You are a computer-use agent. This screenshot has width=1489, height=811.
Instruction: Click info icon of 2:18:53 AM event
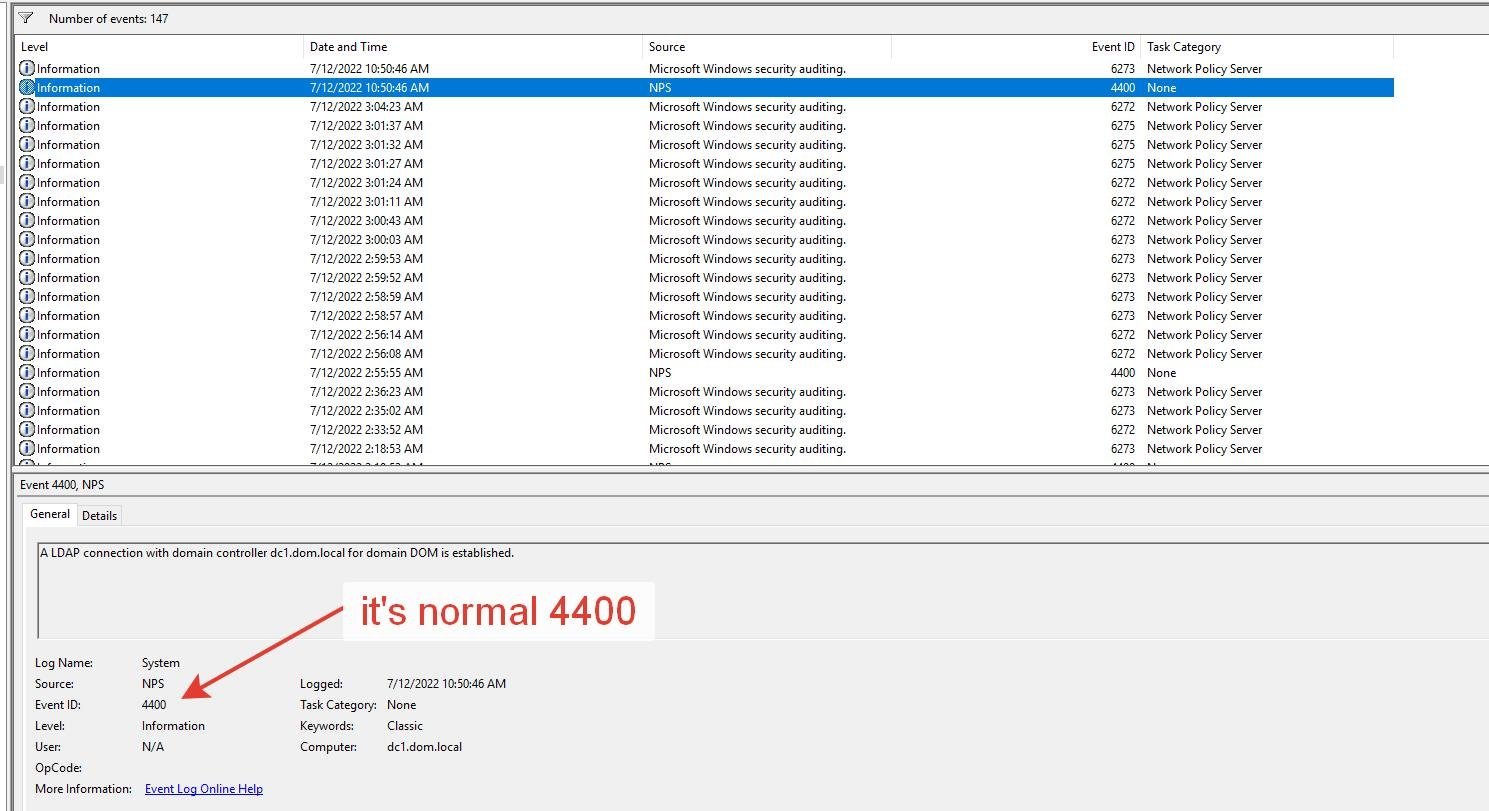click(27, 448)
